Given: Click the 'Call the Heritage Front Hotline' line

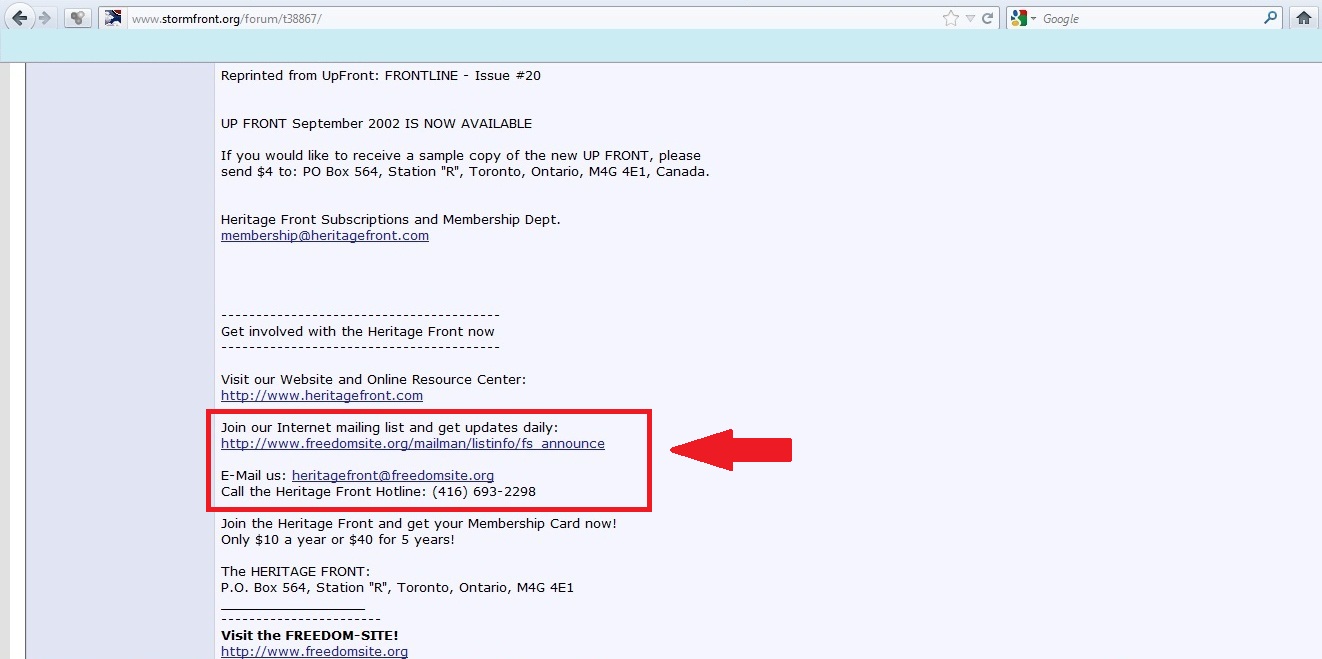Looking at the screenshot, I should click(x=378, y=492).
